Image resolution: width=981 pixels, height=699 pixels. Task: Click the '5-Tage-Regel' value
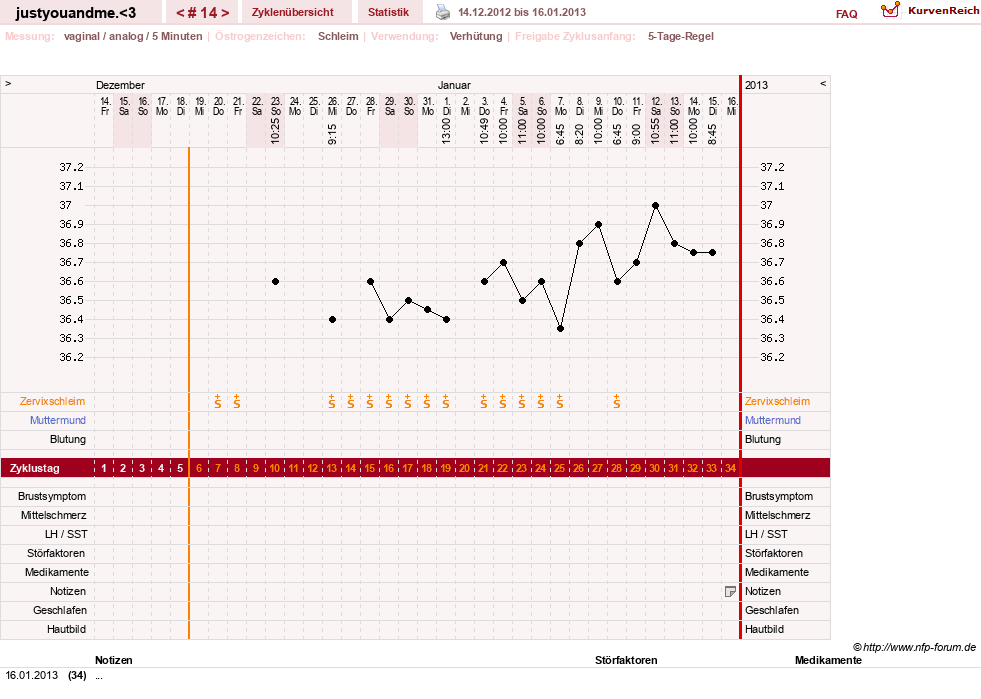pos(681,36)
